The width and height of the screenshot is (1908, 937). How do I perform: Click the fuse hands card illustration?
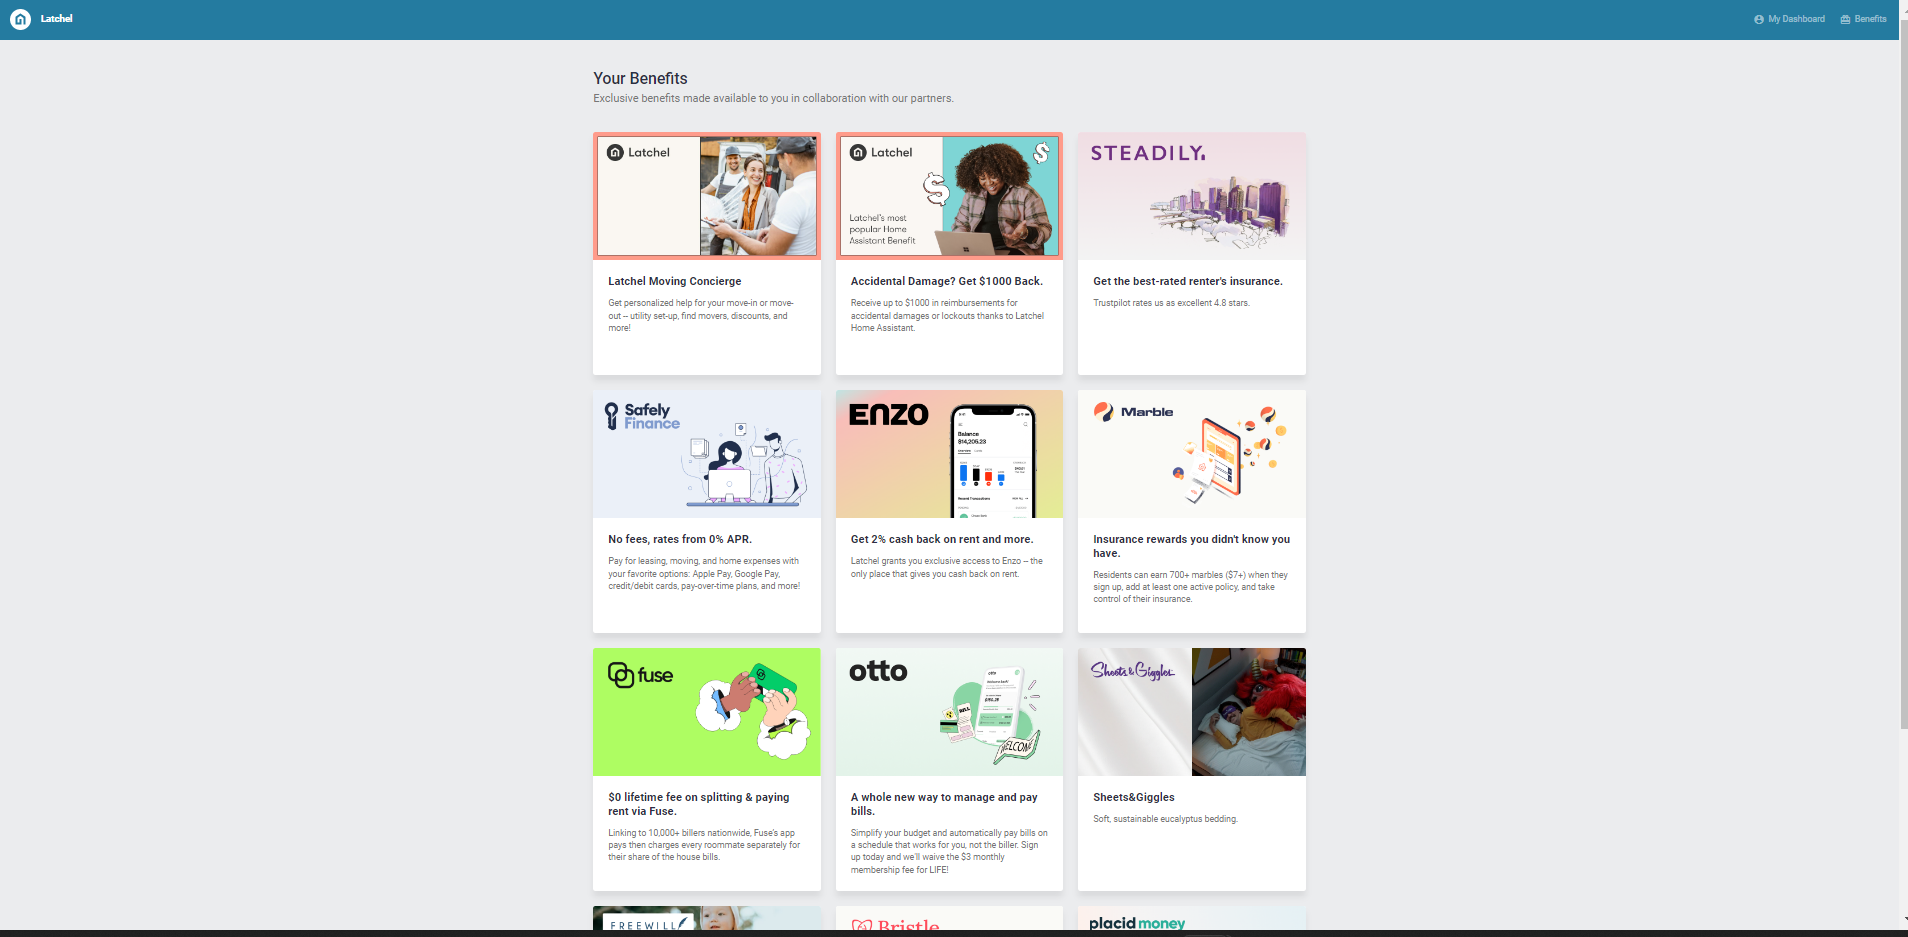tap(754, 710)
